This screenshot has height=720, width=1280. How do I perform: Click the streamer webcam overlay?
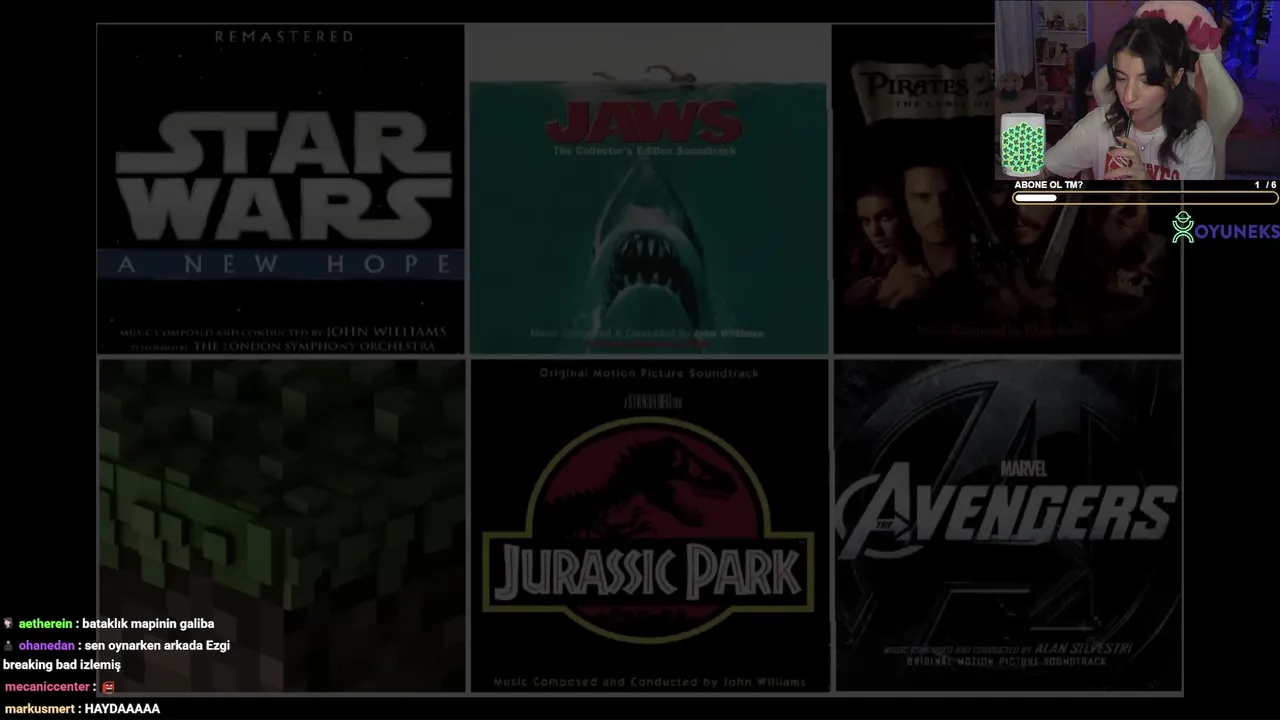pyautogui.click(x=1137, y=90)
